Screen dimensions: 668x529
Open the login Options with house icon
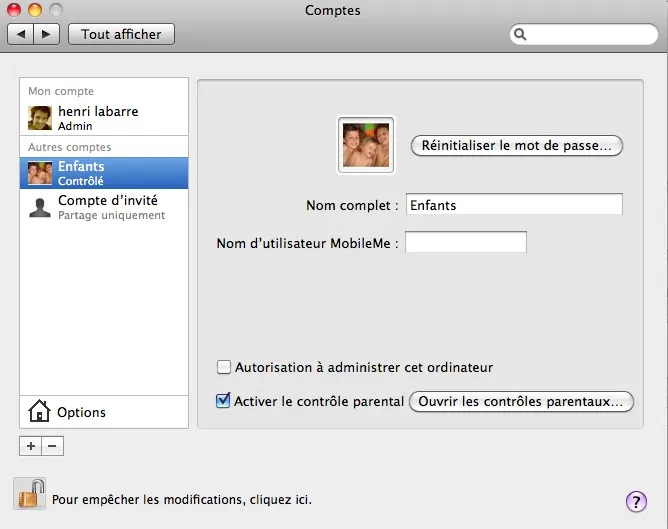click(104, 412)
